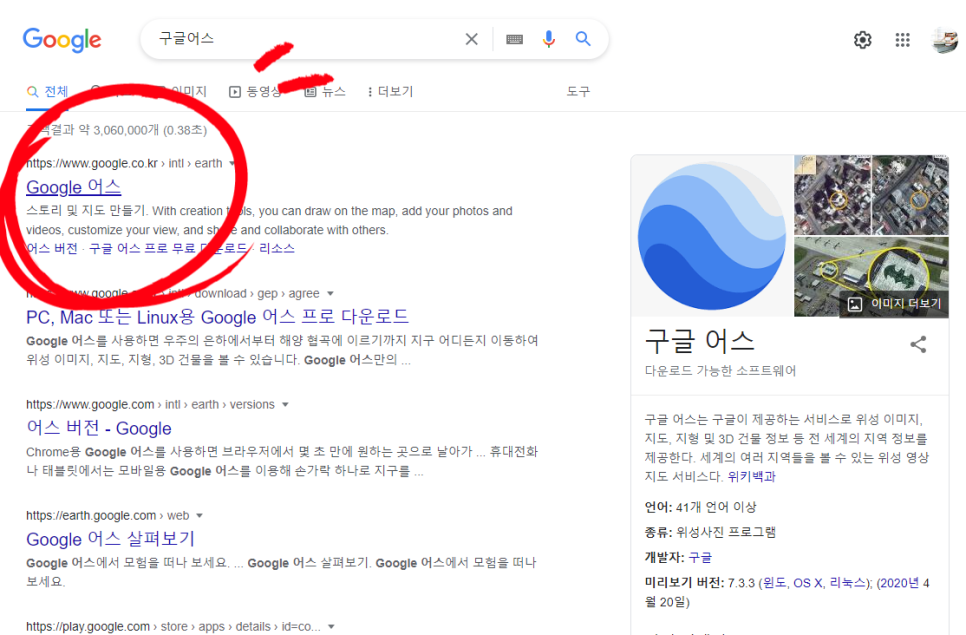The image size is (966, 635).
Task: Start voice search with microphone icon
Action: point(548,39)
